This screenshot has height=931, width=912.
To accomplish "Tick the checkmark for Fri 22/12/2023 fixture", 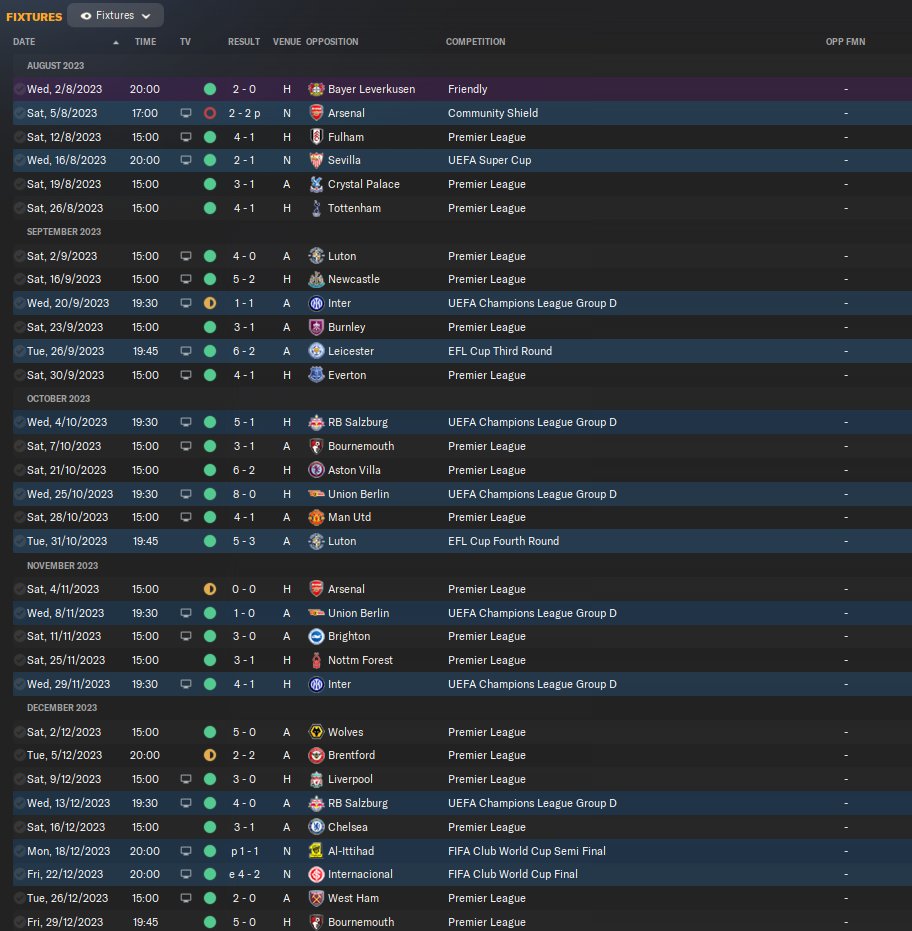I will click(20, 875).
